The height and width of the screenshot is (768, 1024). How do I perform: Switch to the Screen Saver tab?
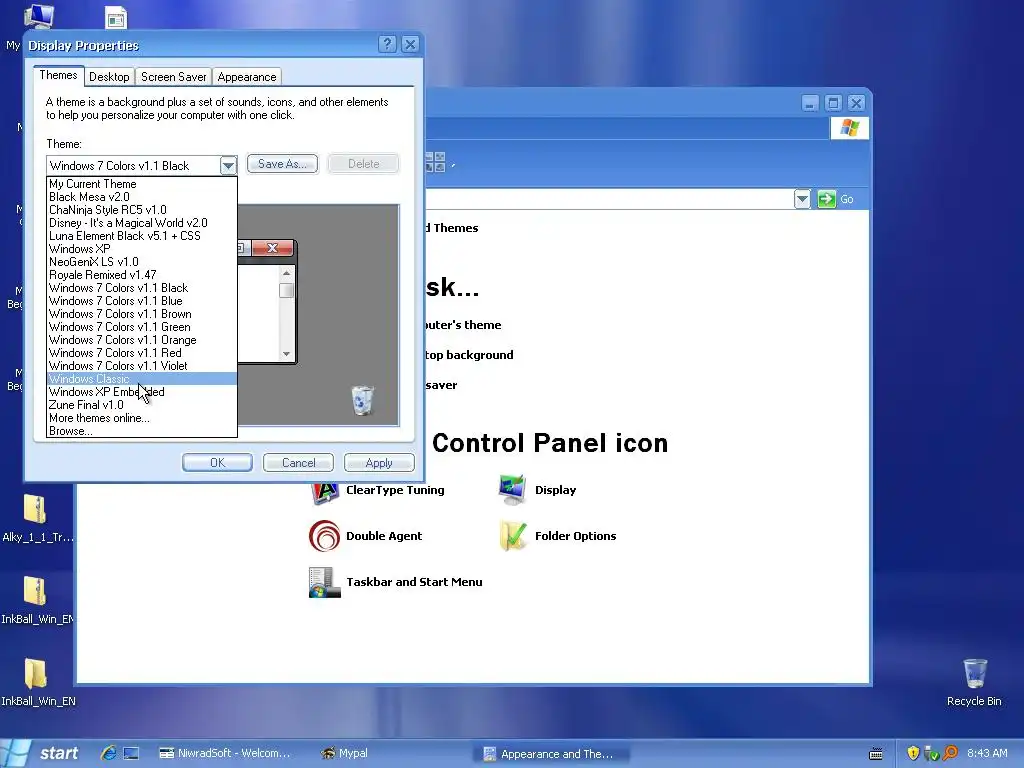pyautogui.click(x=174, y=77)
